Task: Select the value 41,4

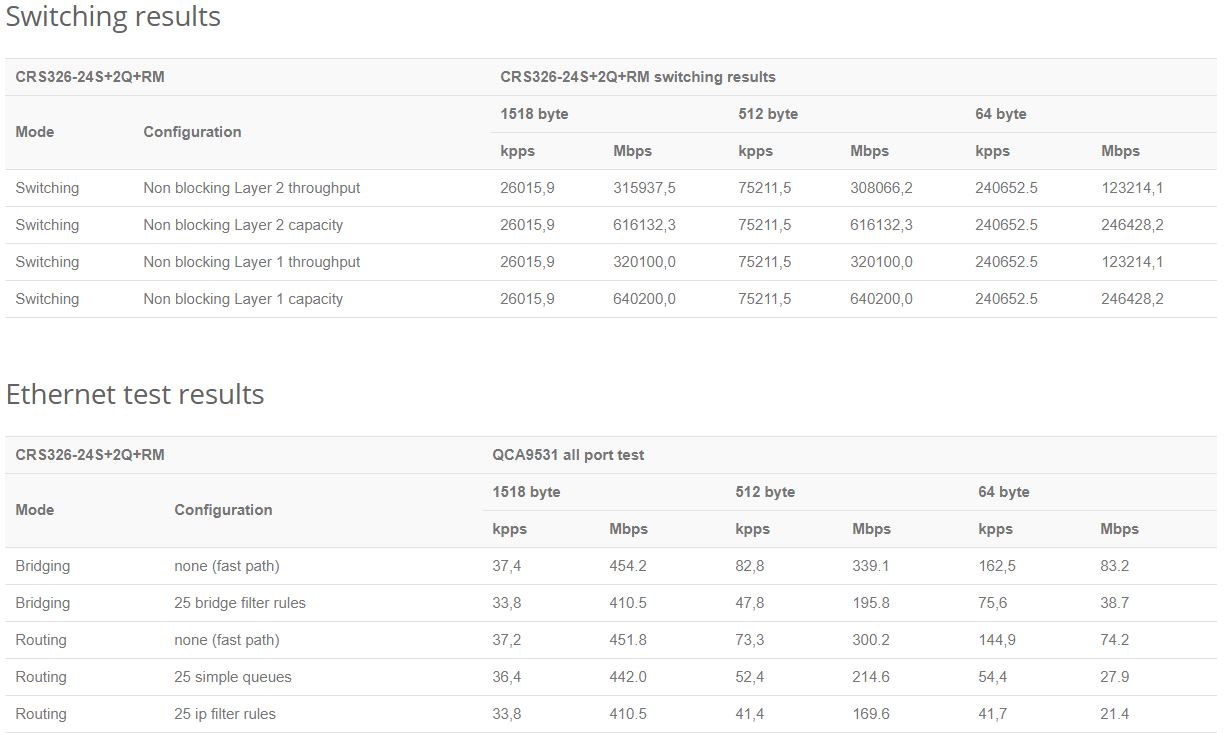Action: [750, 714]
